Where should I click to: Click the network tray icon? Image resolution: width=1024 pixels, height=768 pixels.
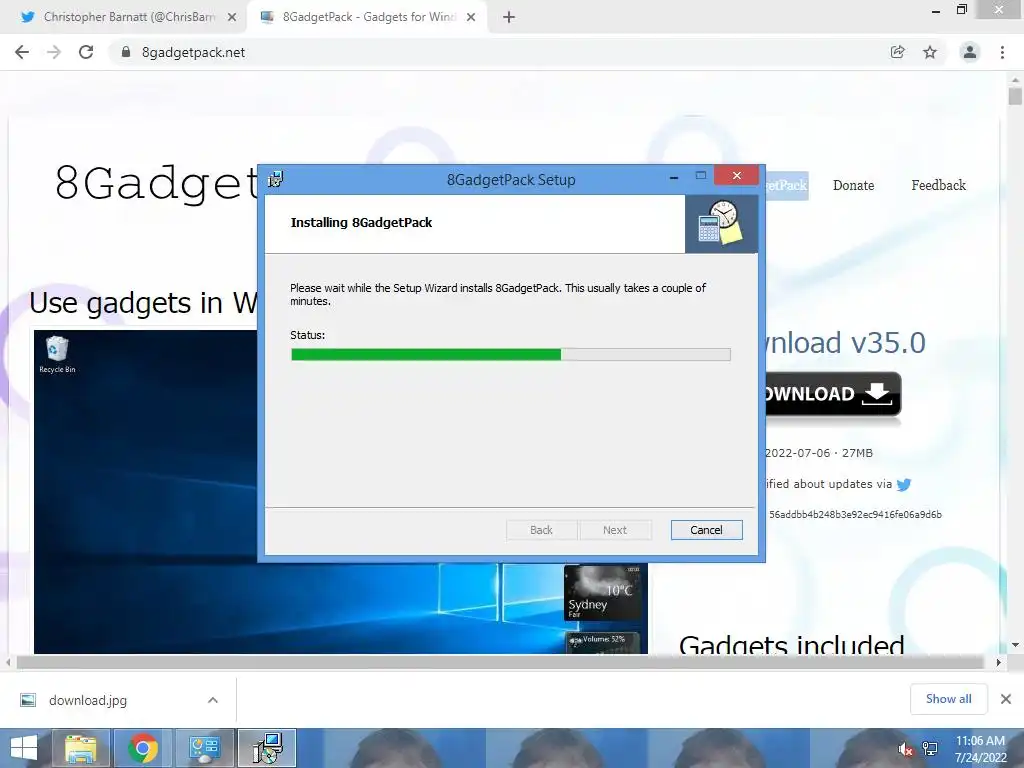coord(930,749)
